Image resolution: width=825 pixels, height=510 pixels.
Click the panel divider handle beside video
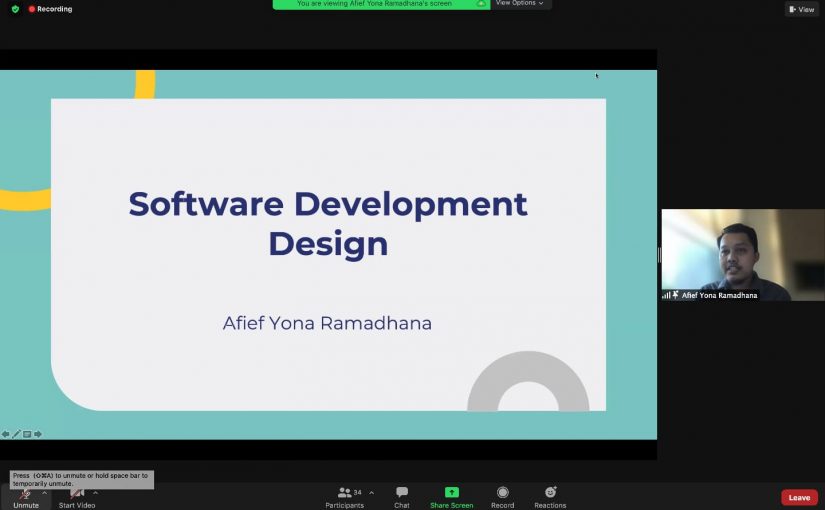tap(659, 255)
